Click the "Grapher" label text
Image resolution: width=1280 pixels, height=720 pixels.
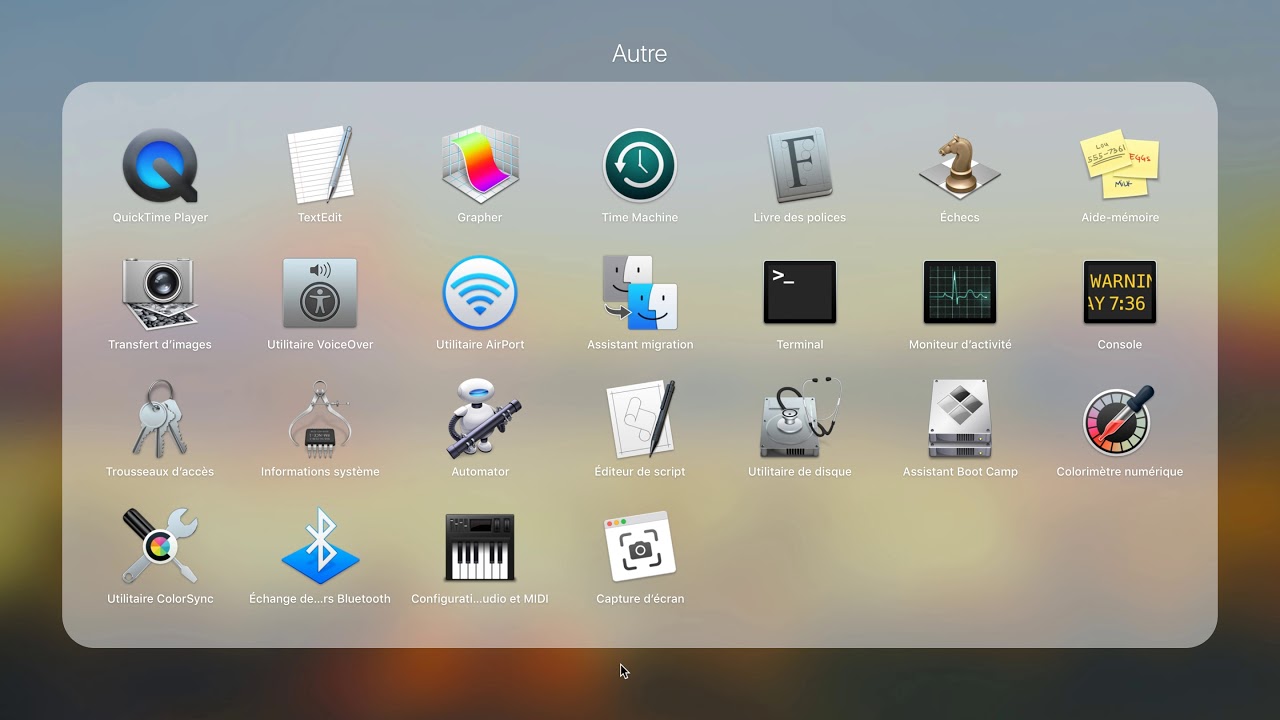click(x=480, y=217)
